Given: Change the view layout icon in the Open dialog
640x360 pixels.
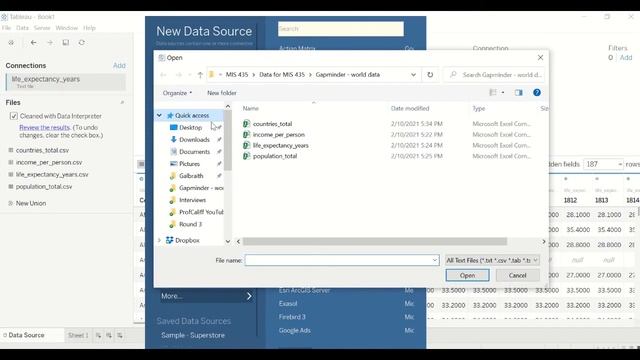Looking at the screenshot, I should coord(493,93).
